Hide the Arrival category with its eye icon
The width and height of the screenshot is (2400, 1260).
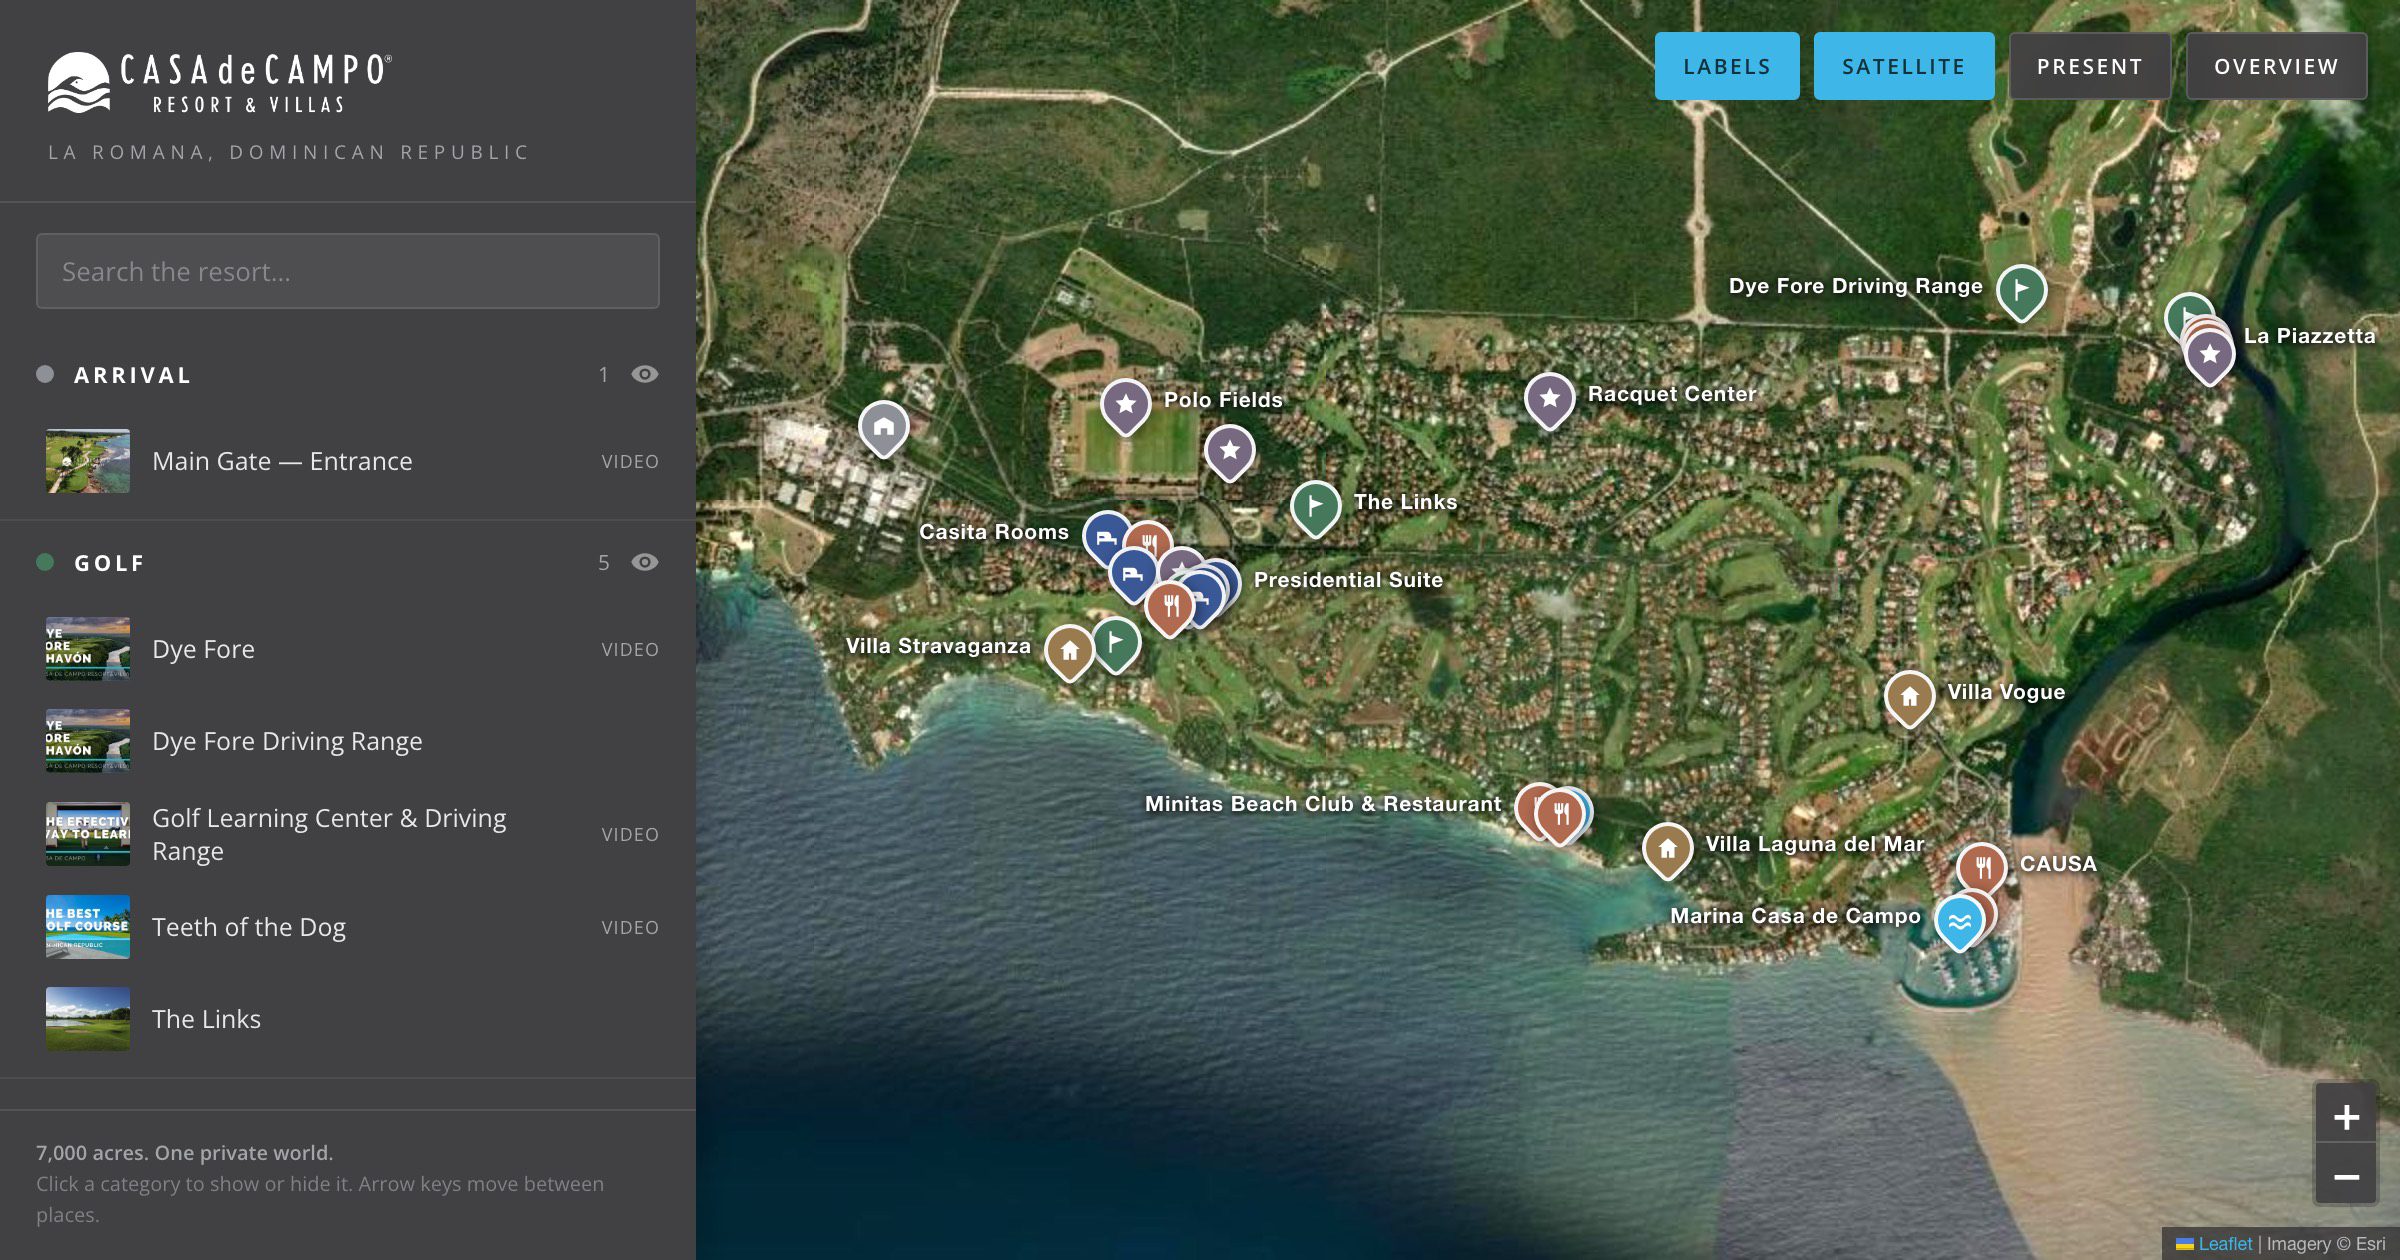pyautogui.click(x=645, y=374)
